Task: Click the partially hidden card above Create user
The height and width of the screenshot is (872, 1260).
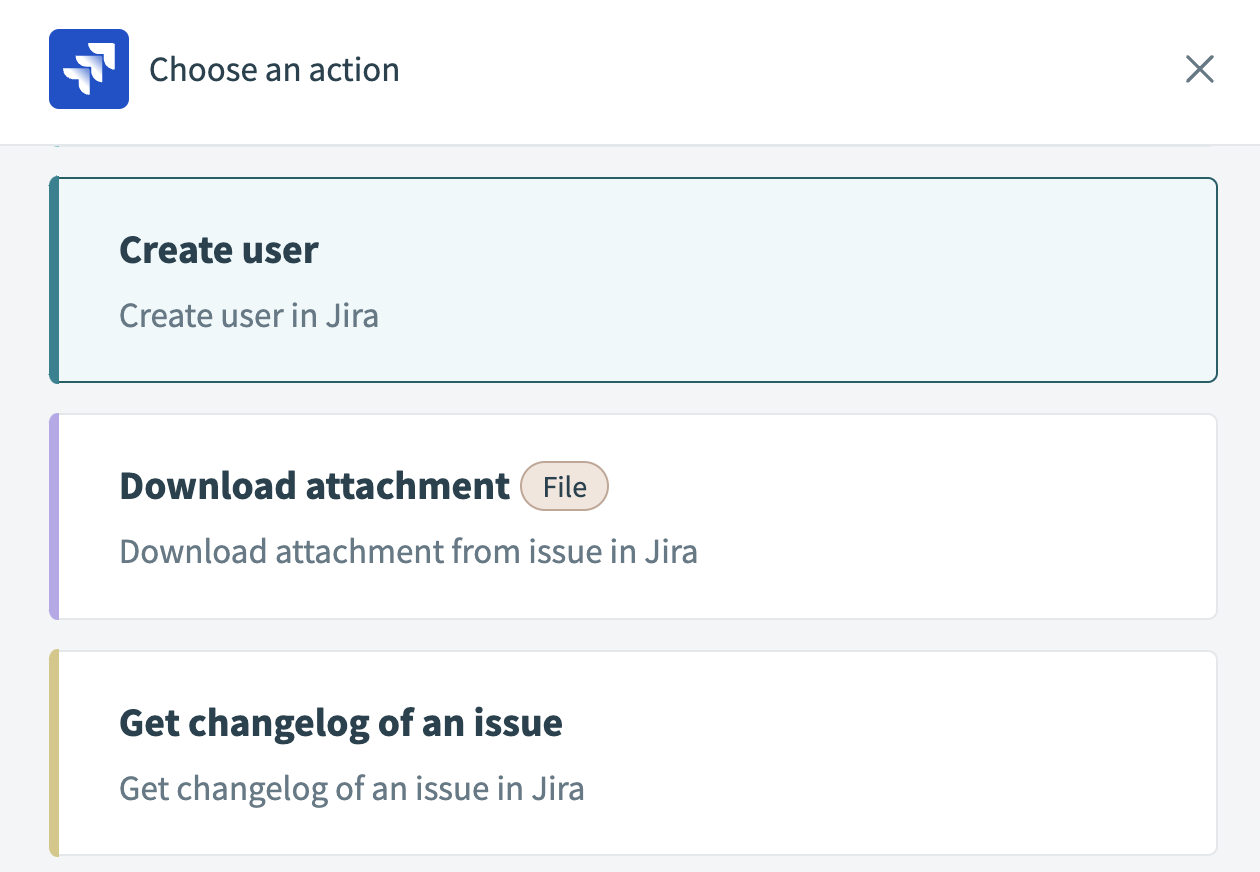Action: point(632,146)
